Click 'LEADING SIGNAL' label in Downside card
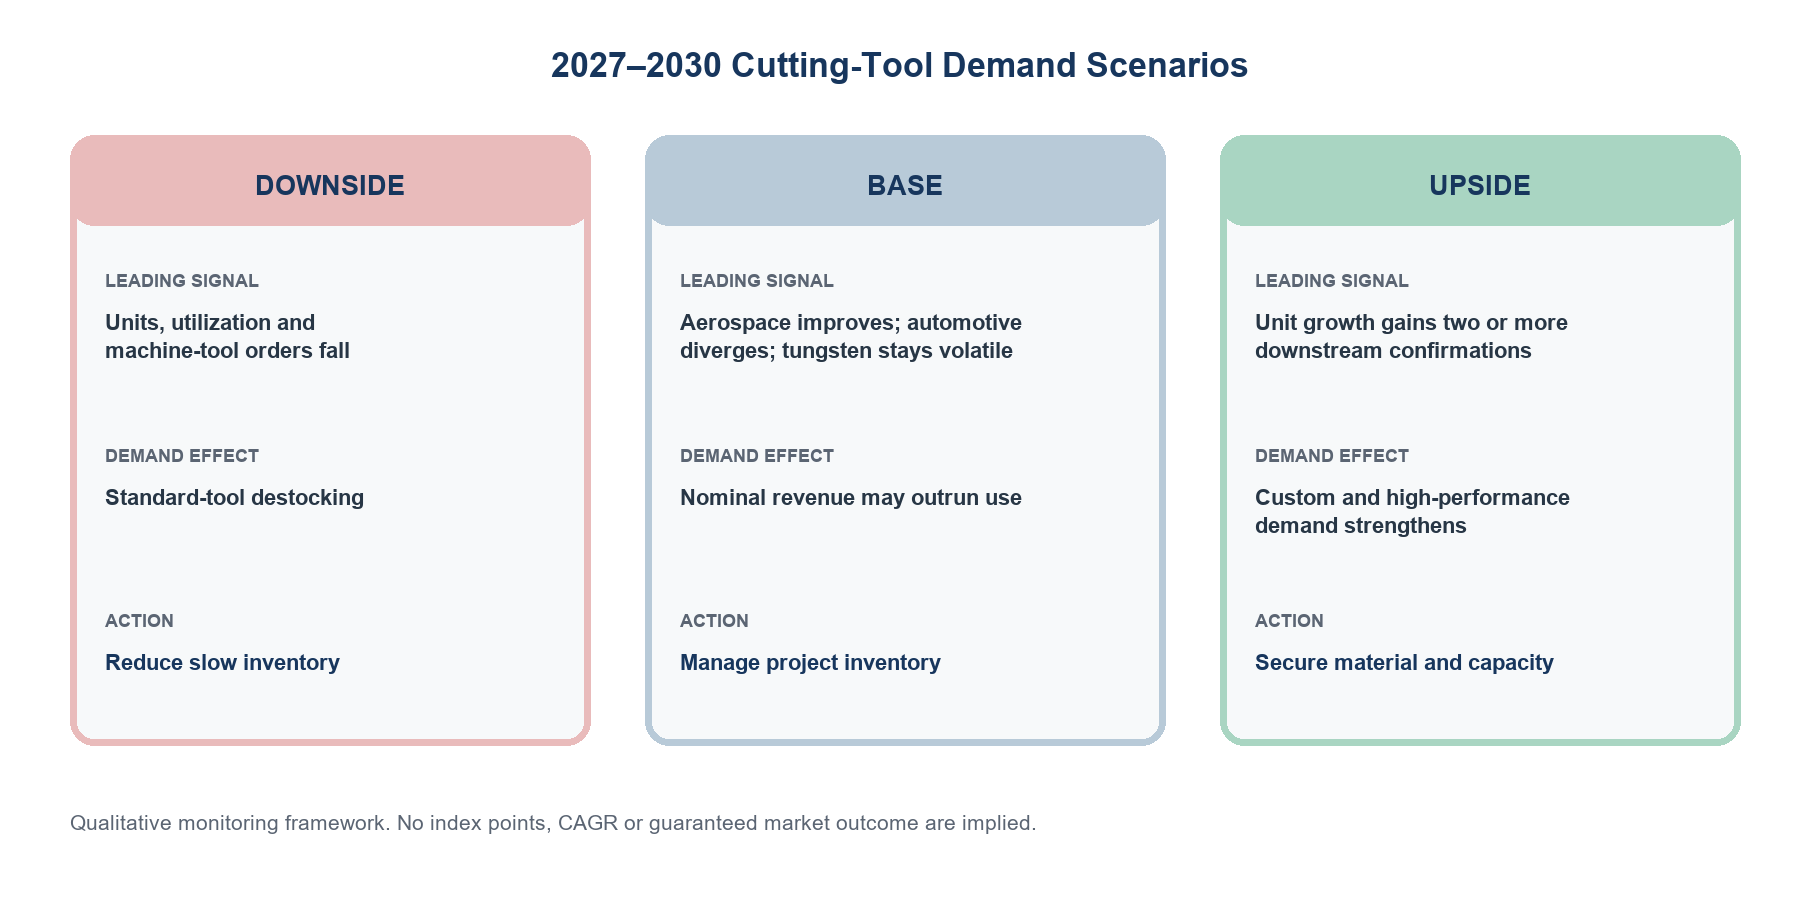Viewport: 1800px width, 900px height. click(x=182, y=281)
